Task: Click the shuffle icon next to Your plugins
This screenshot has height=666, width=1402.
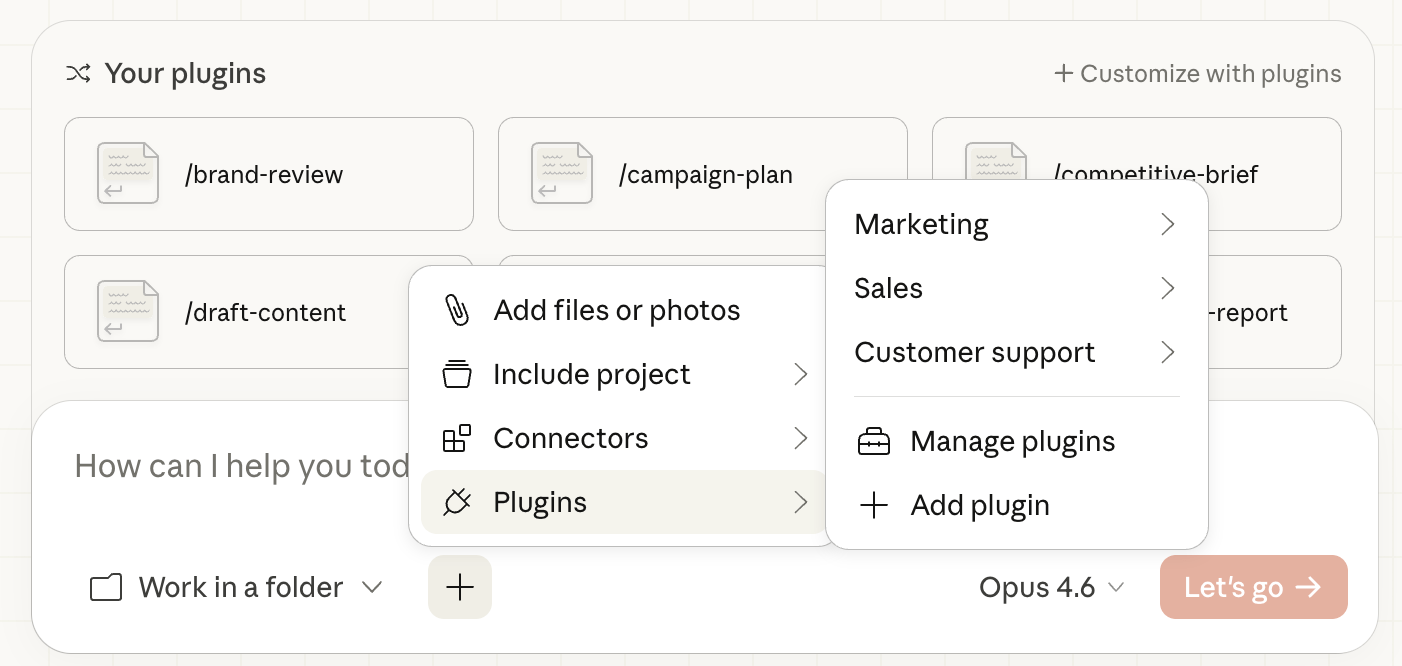Action: pos(78,73)
